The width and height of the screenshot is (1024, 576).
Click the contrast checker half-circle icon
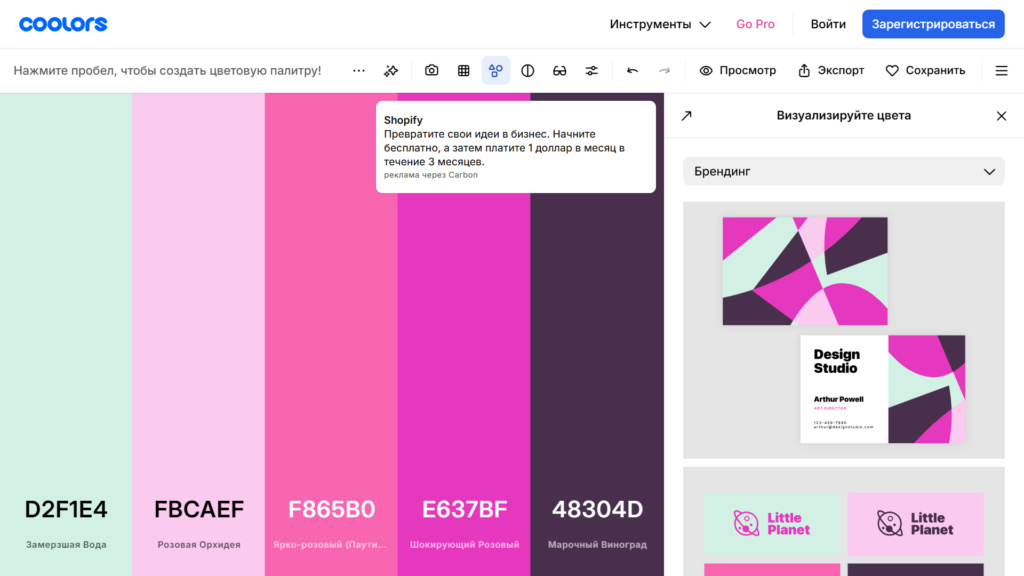[x=528, y=71]
